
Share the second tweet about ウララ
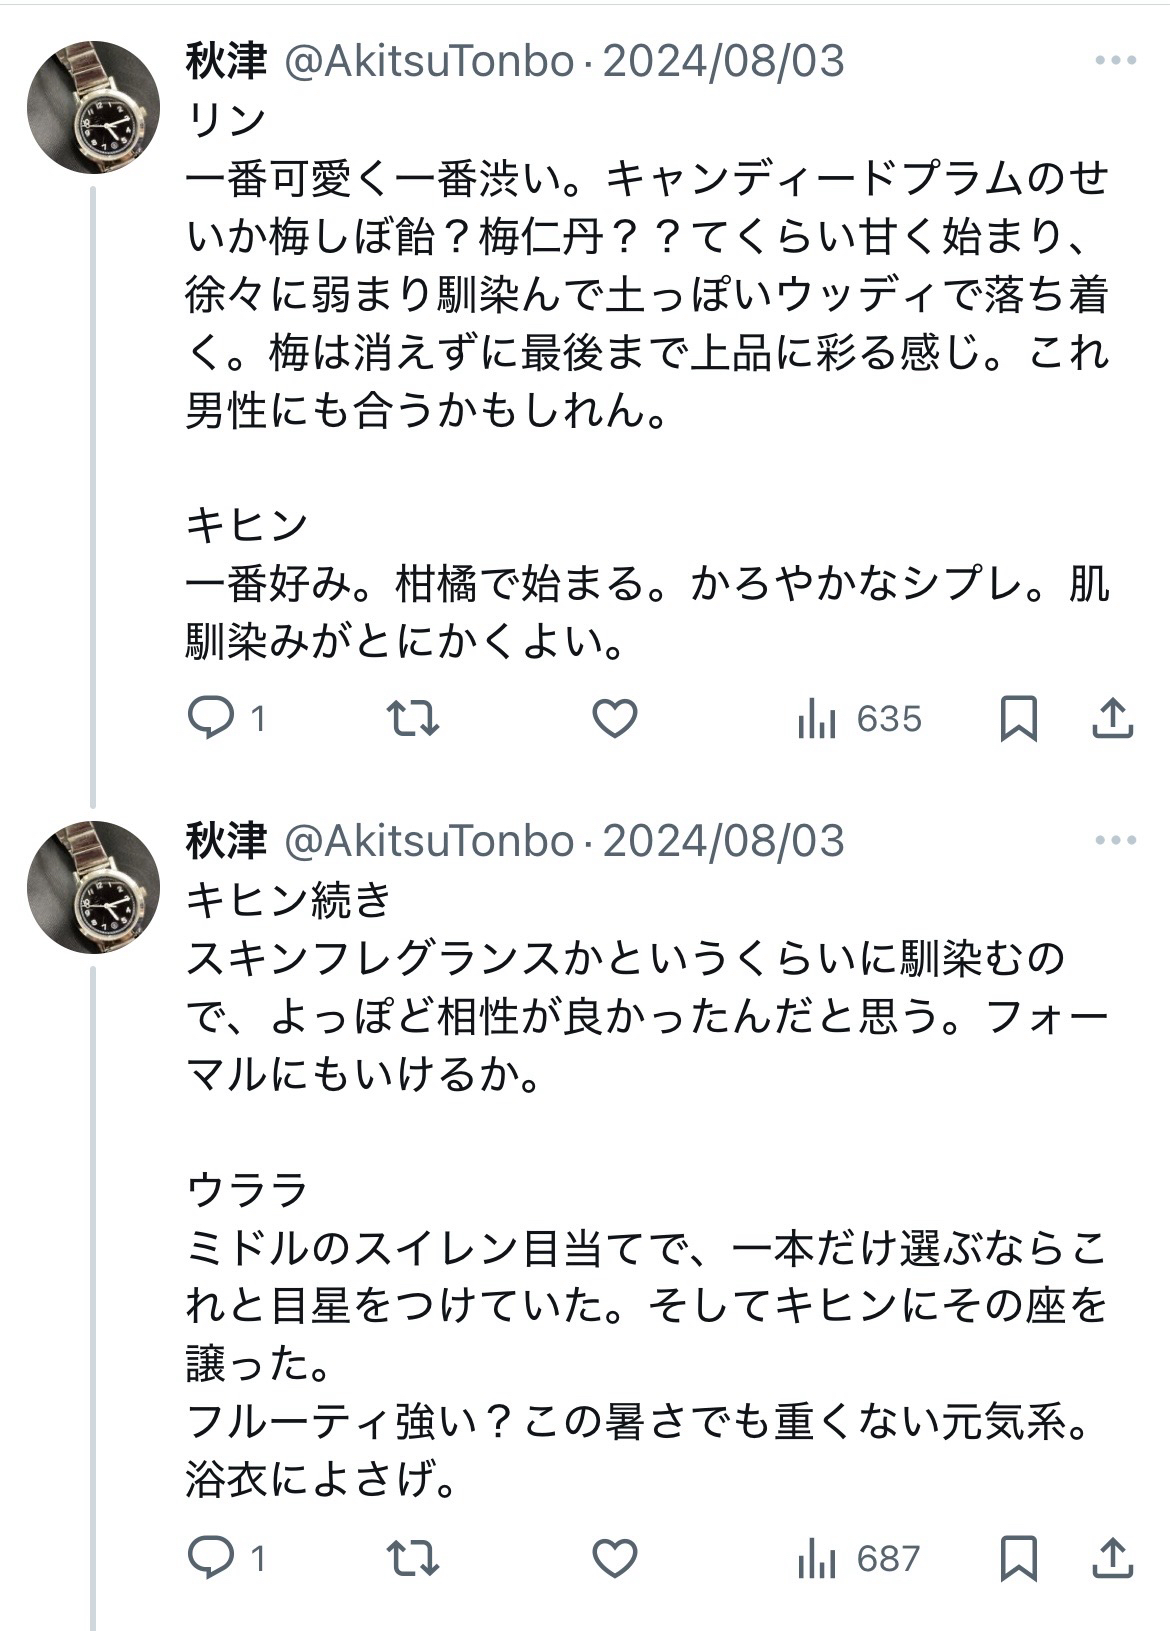[x=1111, y=1558]
